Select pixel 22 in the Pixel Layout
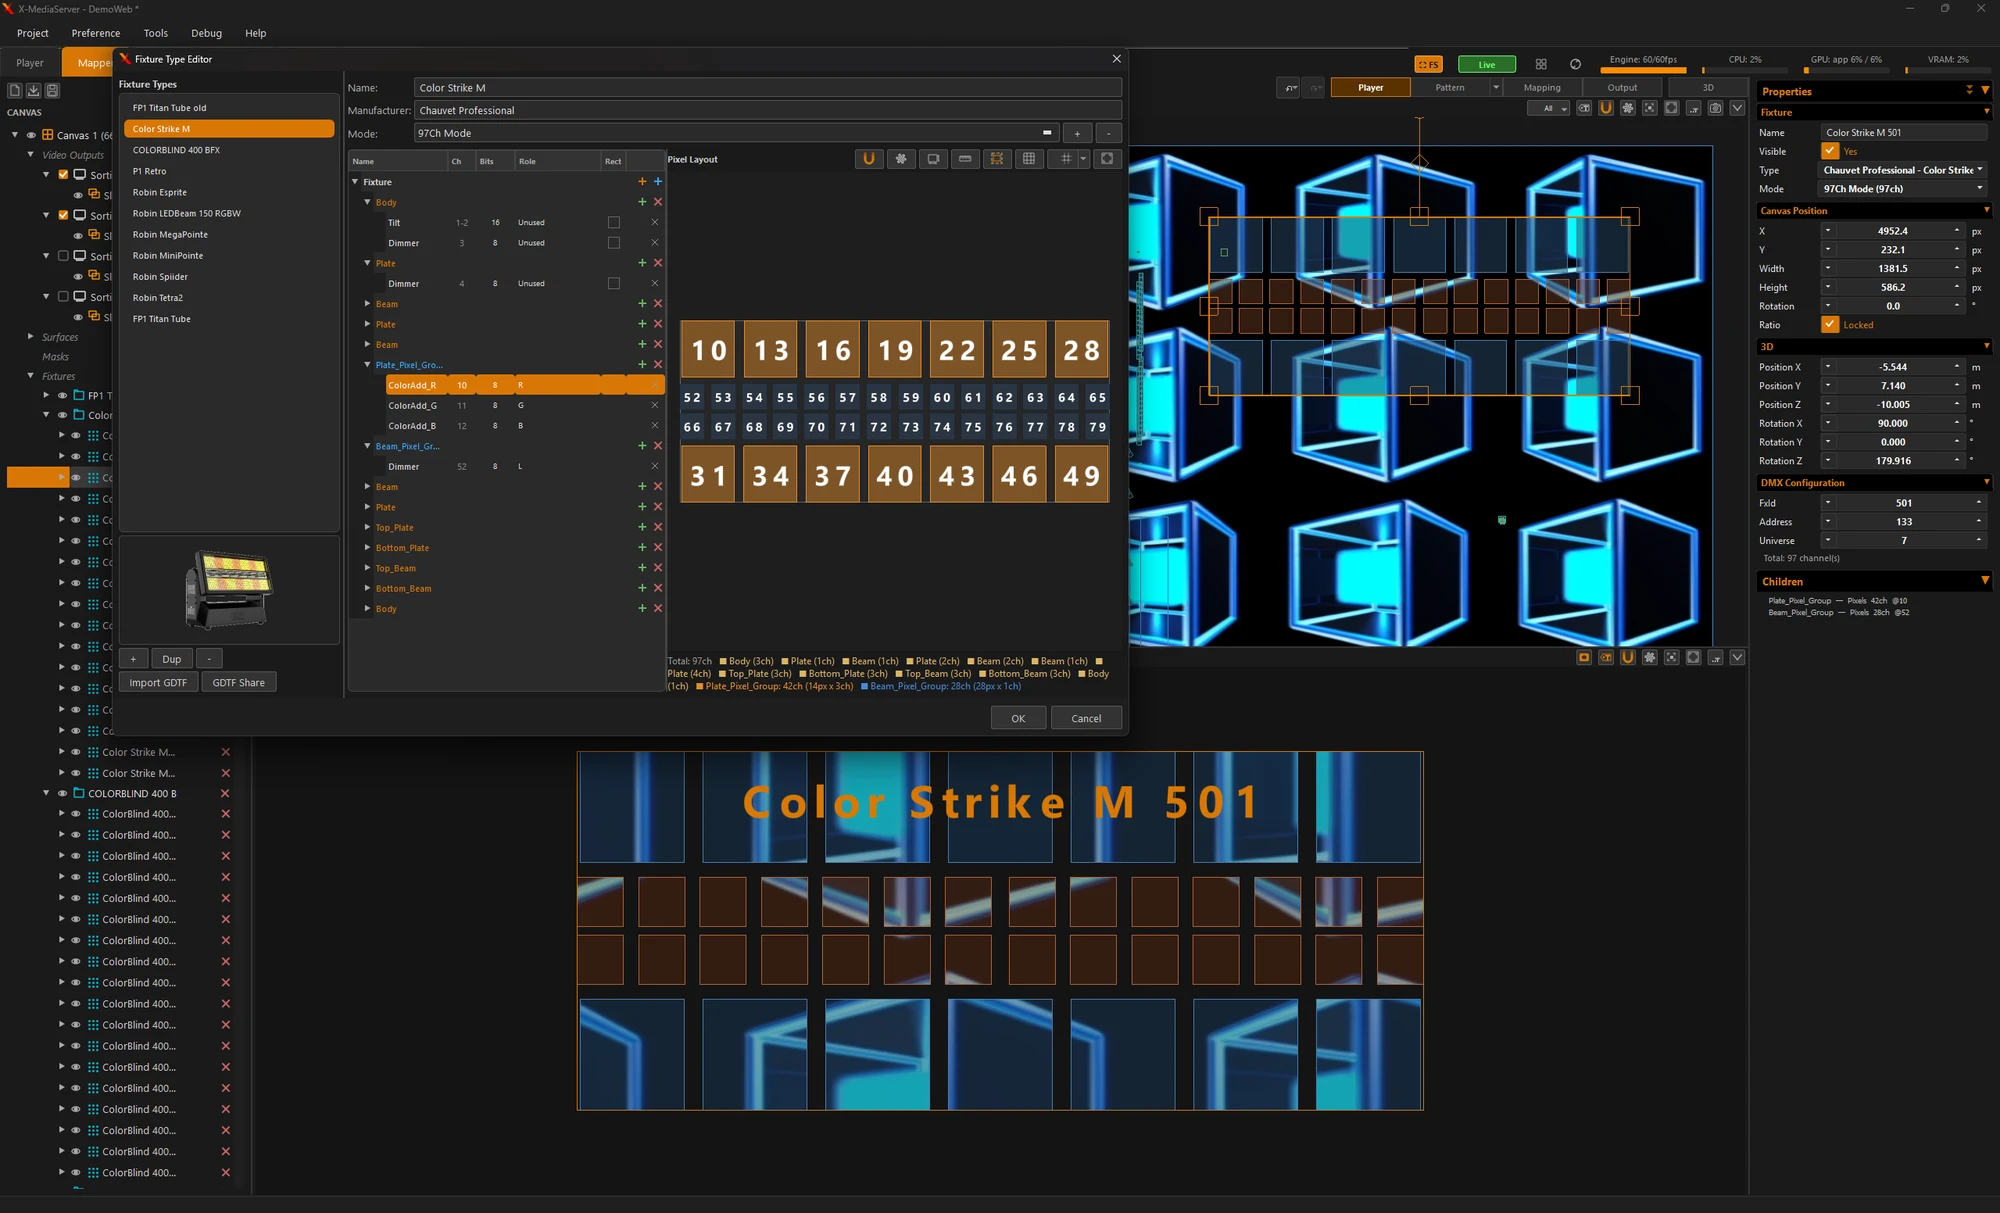The height and width of the screenshot is (1213, 2000). (x=957, y=349)
